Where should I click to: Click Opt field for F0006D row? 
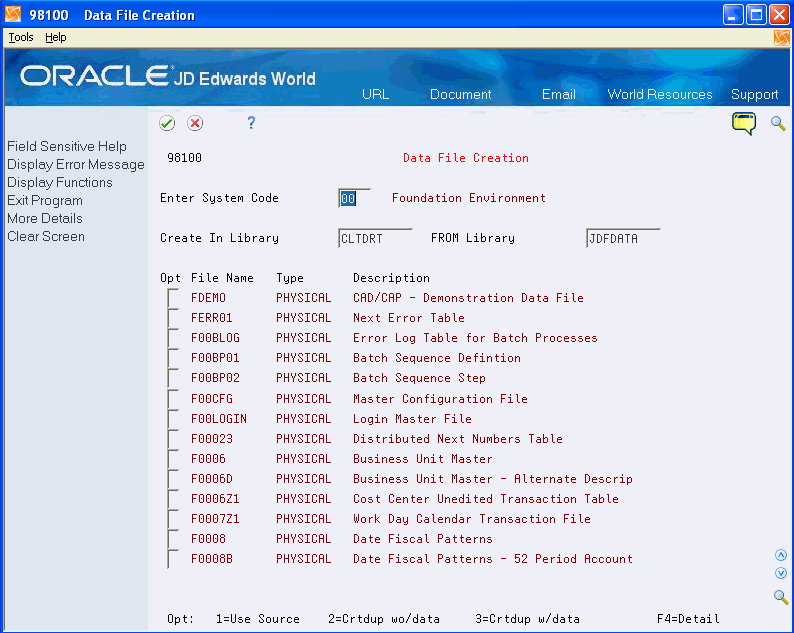pyautogui.click(x=173, y=479)
